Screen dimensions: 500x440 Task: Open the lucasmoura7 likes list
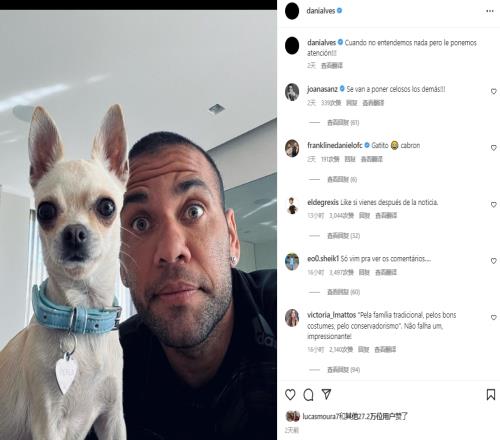pyautogui.click(x=355, y=416)
